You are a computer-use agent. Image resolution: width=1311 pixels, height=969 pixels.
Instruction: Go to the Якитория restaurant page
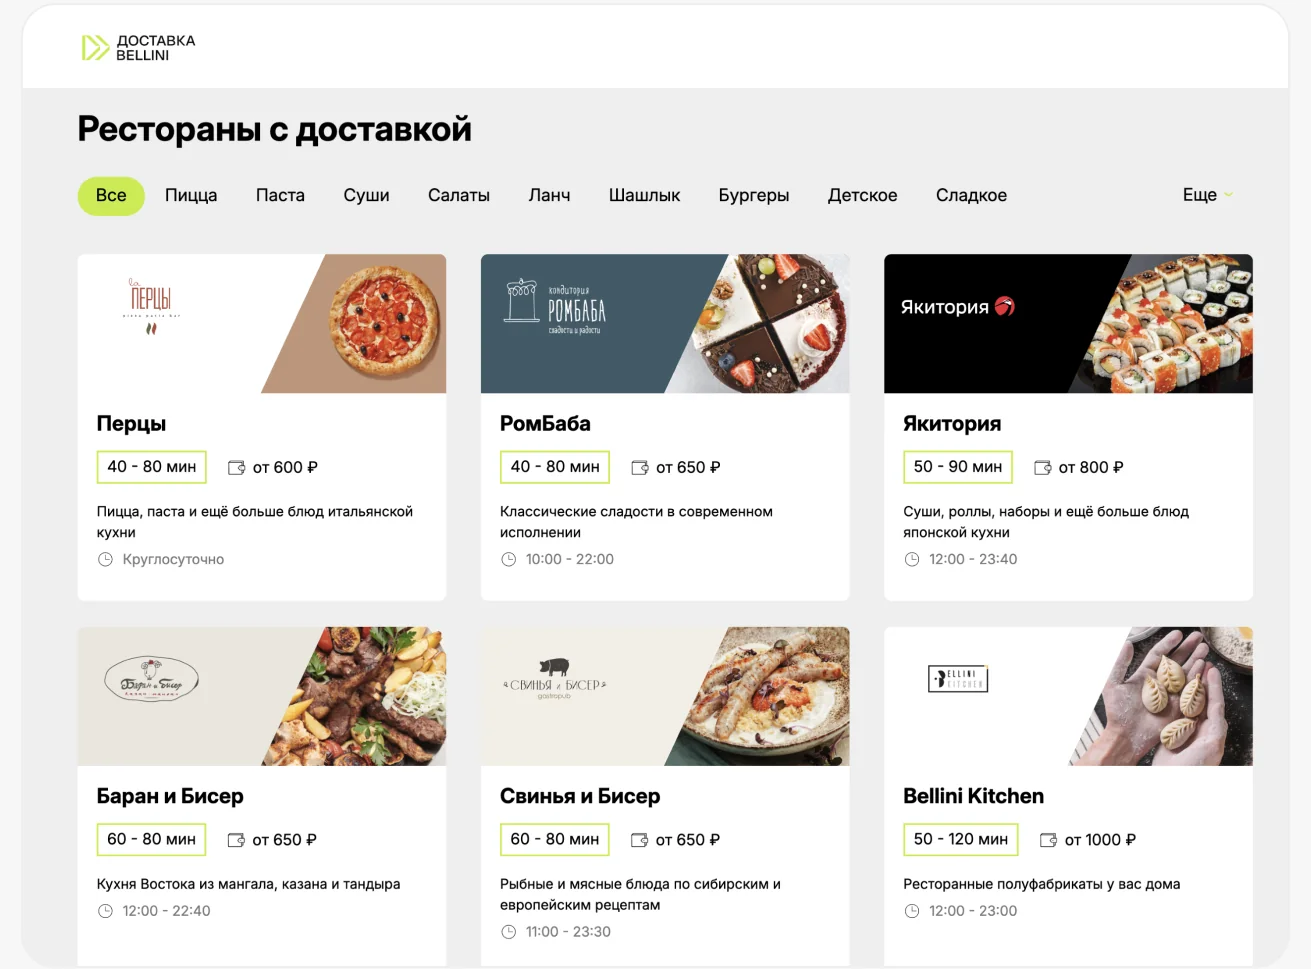(952, 424)
